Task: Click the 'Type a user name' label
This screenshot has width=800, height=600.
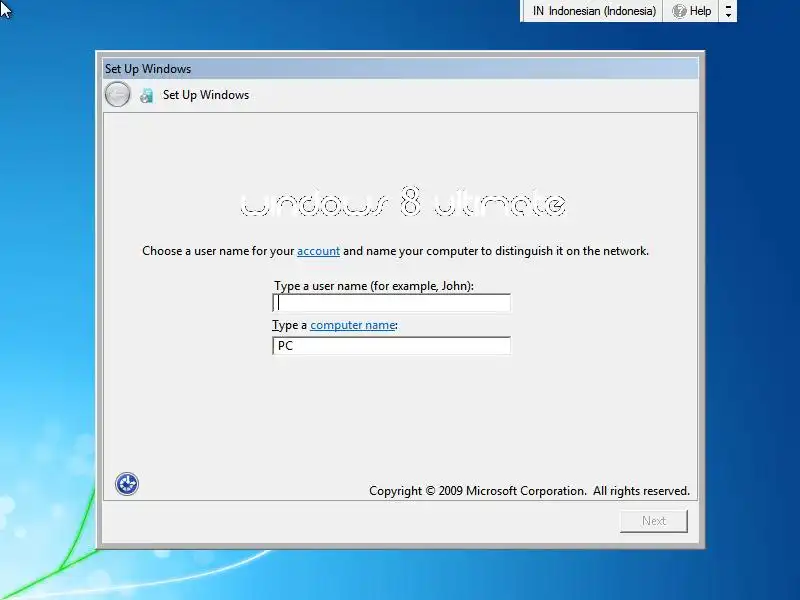Action: pyautogui.click(x=373, y=286)
